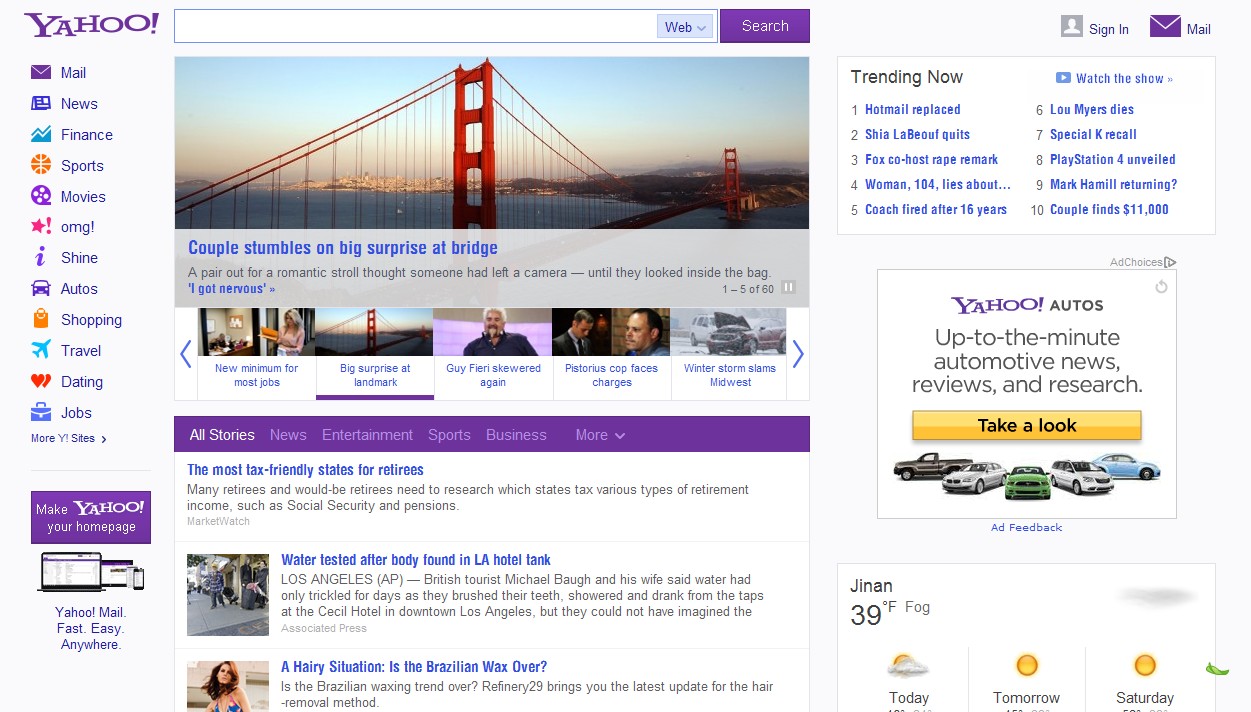Click the Travel airplane icon
Viewport: 1251px width, 712px height.
click(x=41, y=350)
